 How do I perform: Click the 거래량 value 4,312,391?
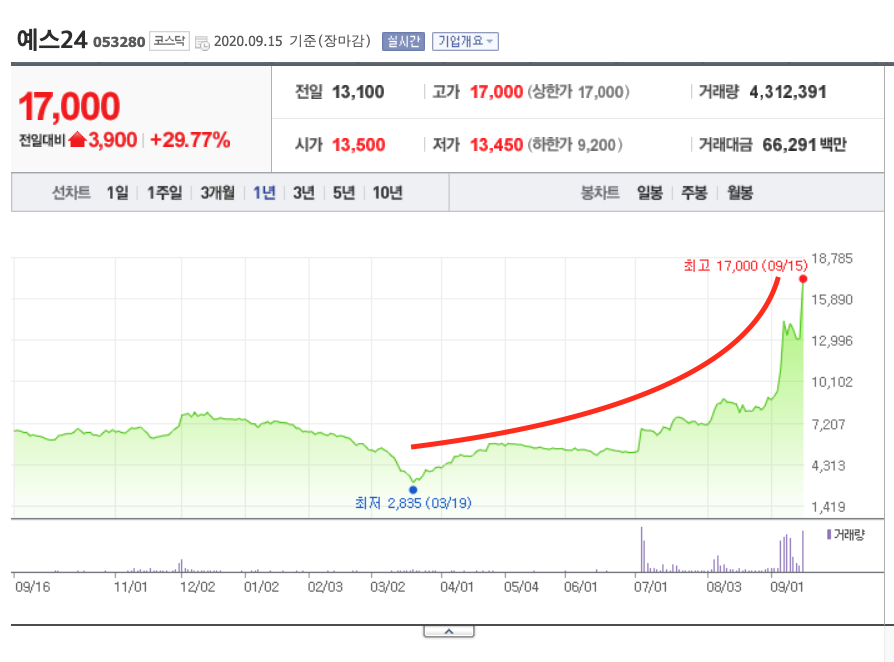coord(787,92)
